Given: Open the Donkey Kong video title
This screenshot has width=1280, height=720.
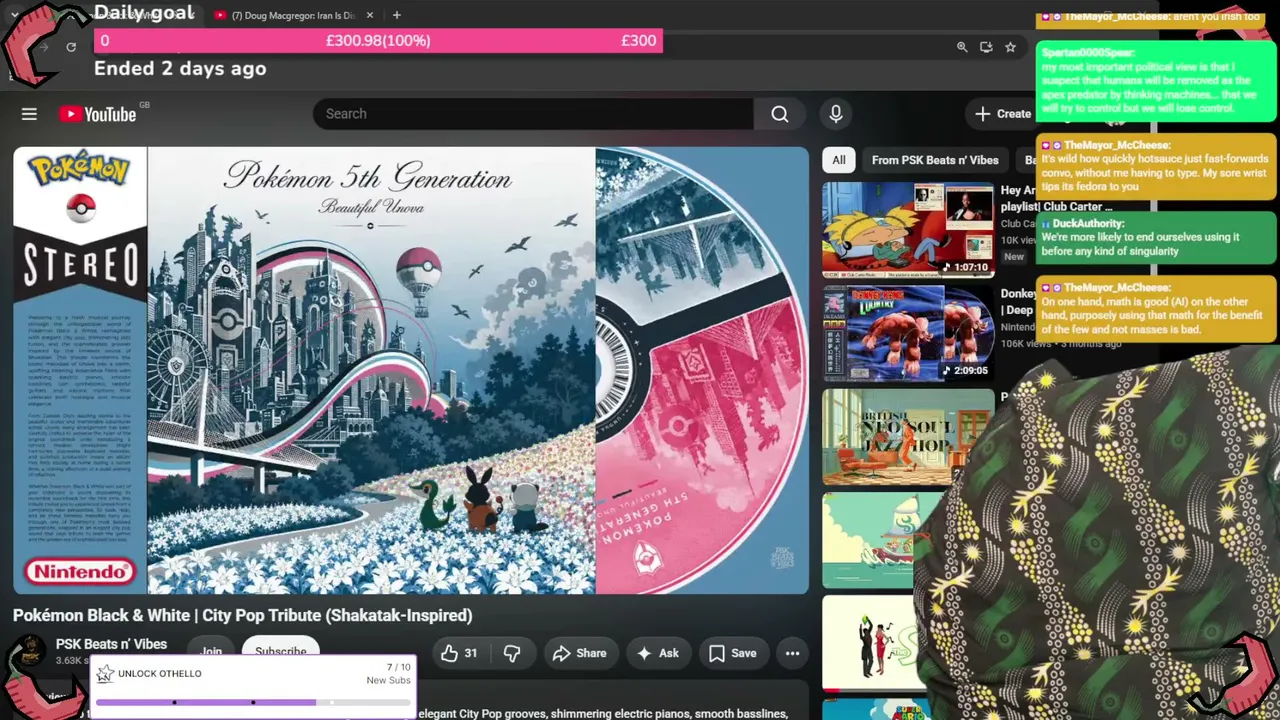Looking at the screenshot, I should (x=1018, y=302).
